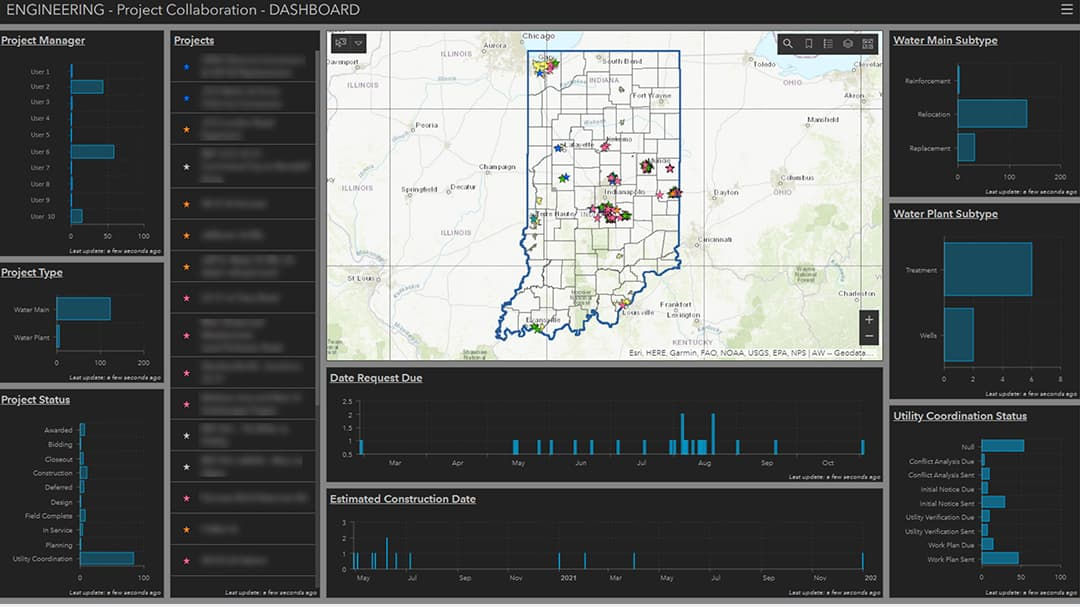This screenshot has height=607, width=1080.
Task: Open the map search tool
Action: tap(788, 44)
